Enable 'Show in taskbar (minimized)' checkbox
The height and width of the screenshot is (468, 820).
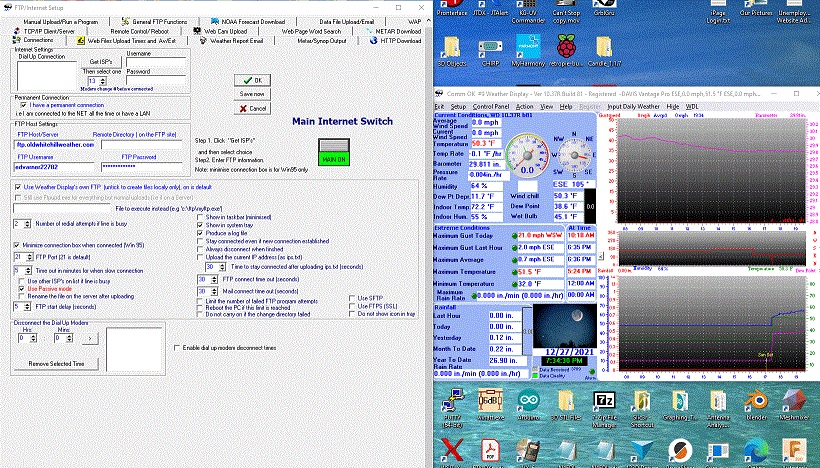[x=200, y=217]
